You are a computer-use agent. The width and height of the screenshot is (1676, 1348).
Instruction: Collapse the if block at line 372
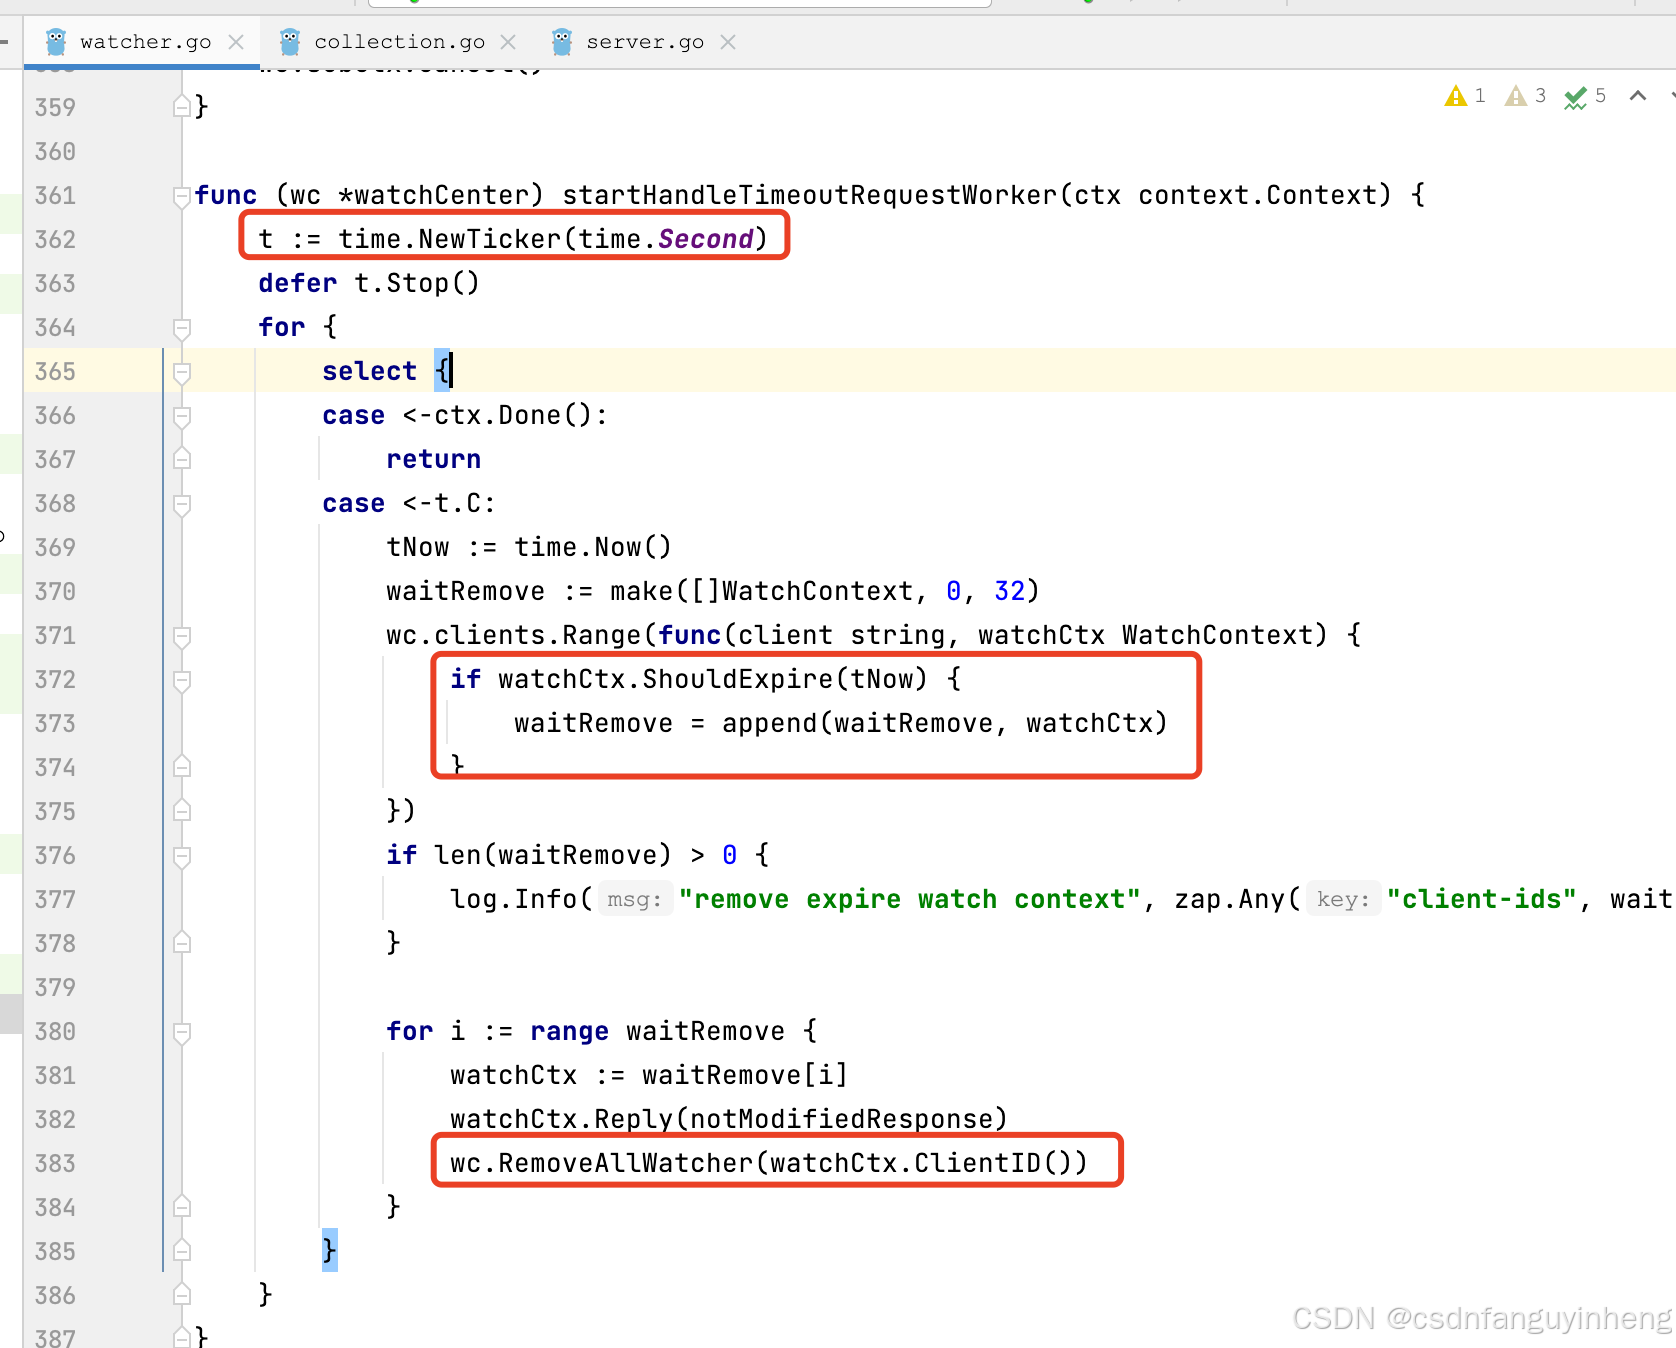pos(182,680)
